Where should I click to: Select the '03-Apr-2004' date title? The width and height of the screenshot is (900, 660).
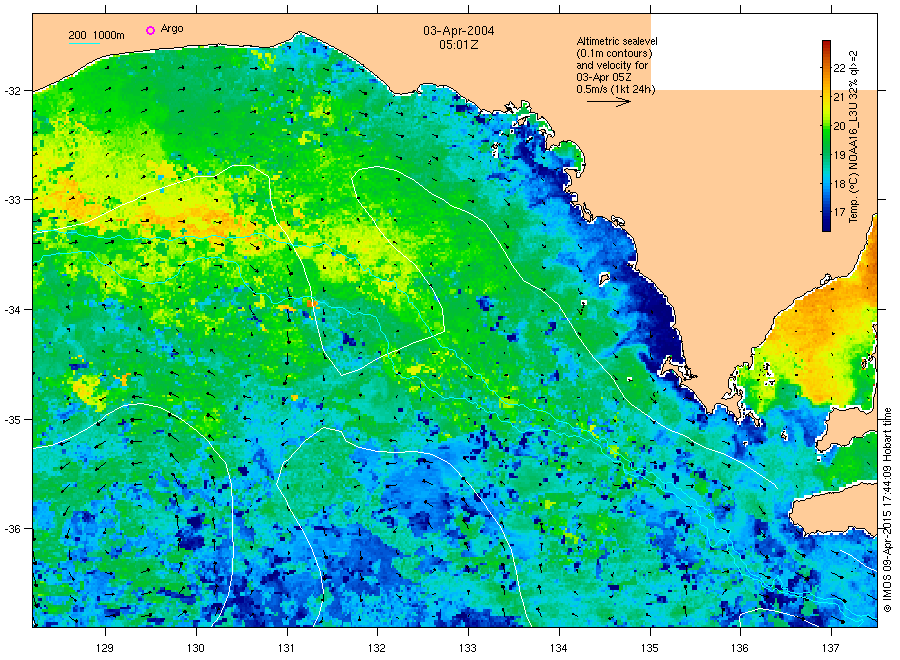coord(459,30)
